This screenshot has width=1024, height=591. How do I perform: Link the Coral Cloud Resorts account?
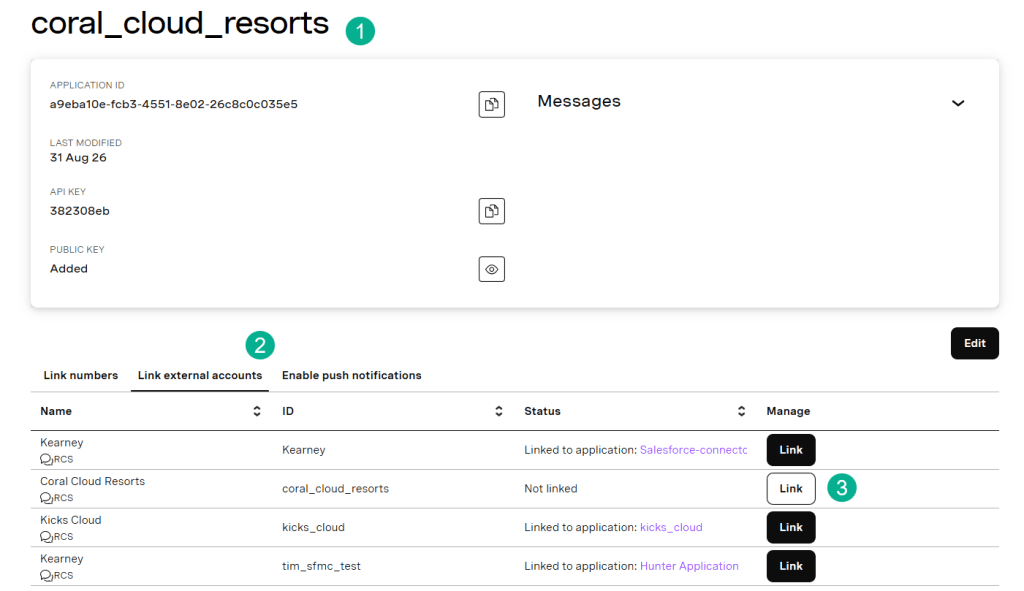pyautogui.click(x=791, y=488)
